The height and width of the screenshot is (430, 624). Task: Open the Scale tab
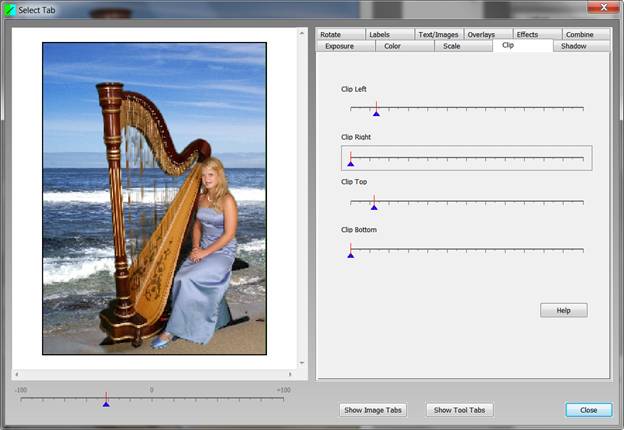click(x=451, y=46)
